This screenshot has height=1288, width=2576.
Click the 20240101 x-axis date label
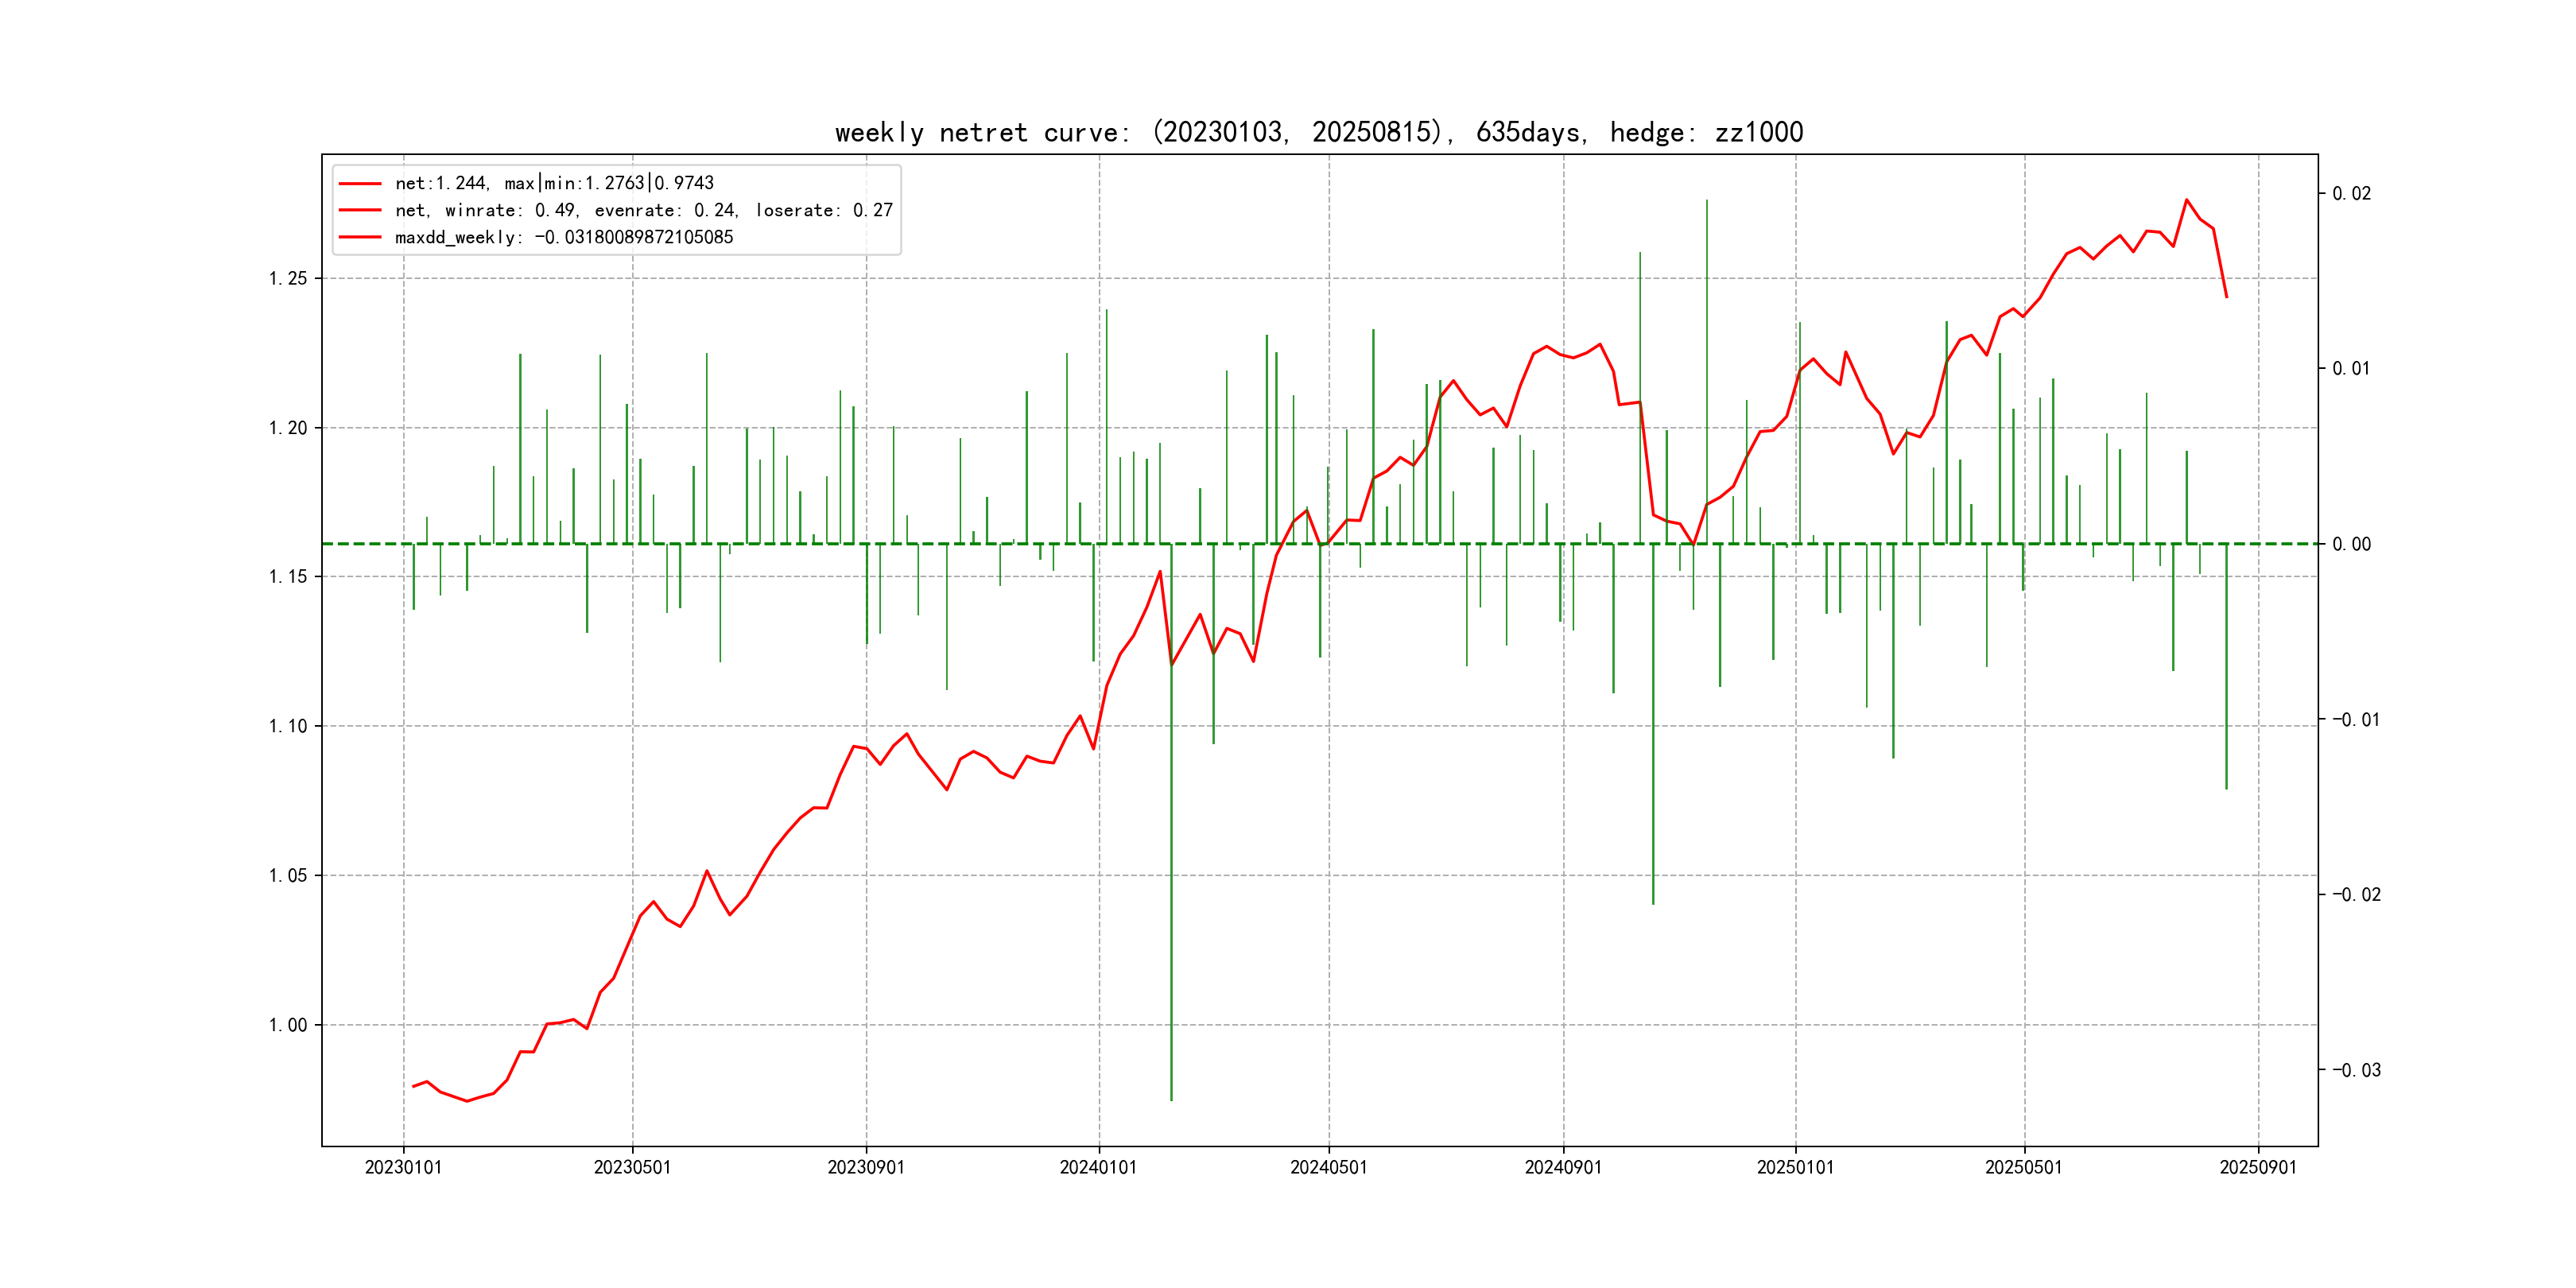click(1098, 1168)
